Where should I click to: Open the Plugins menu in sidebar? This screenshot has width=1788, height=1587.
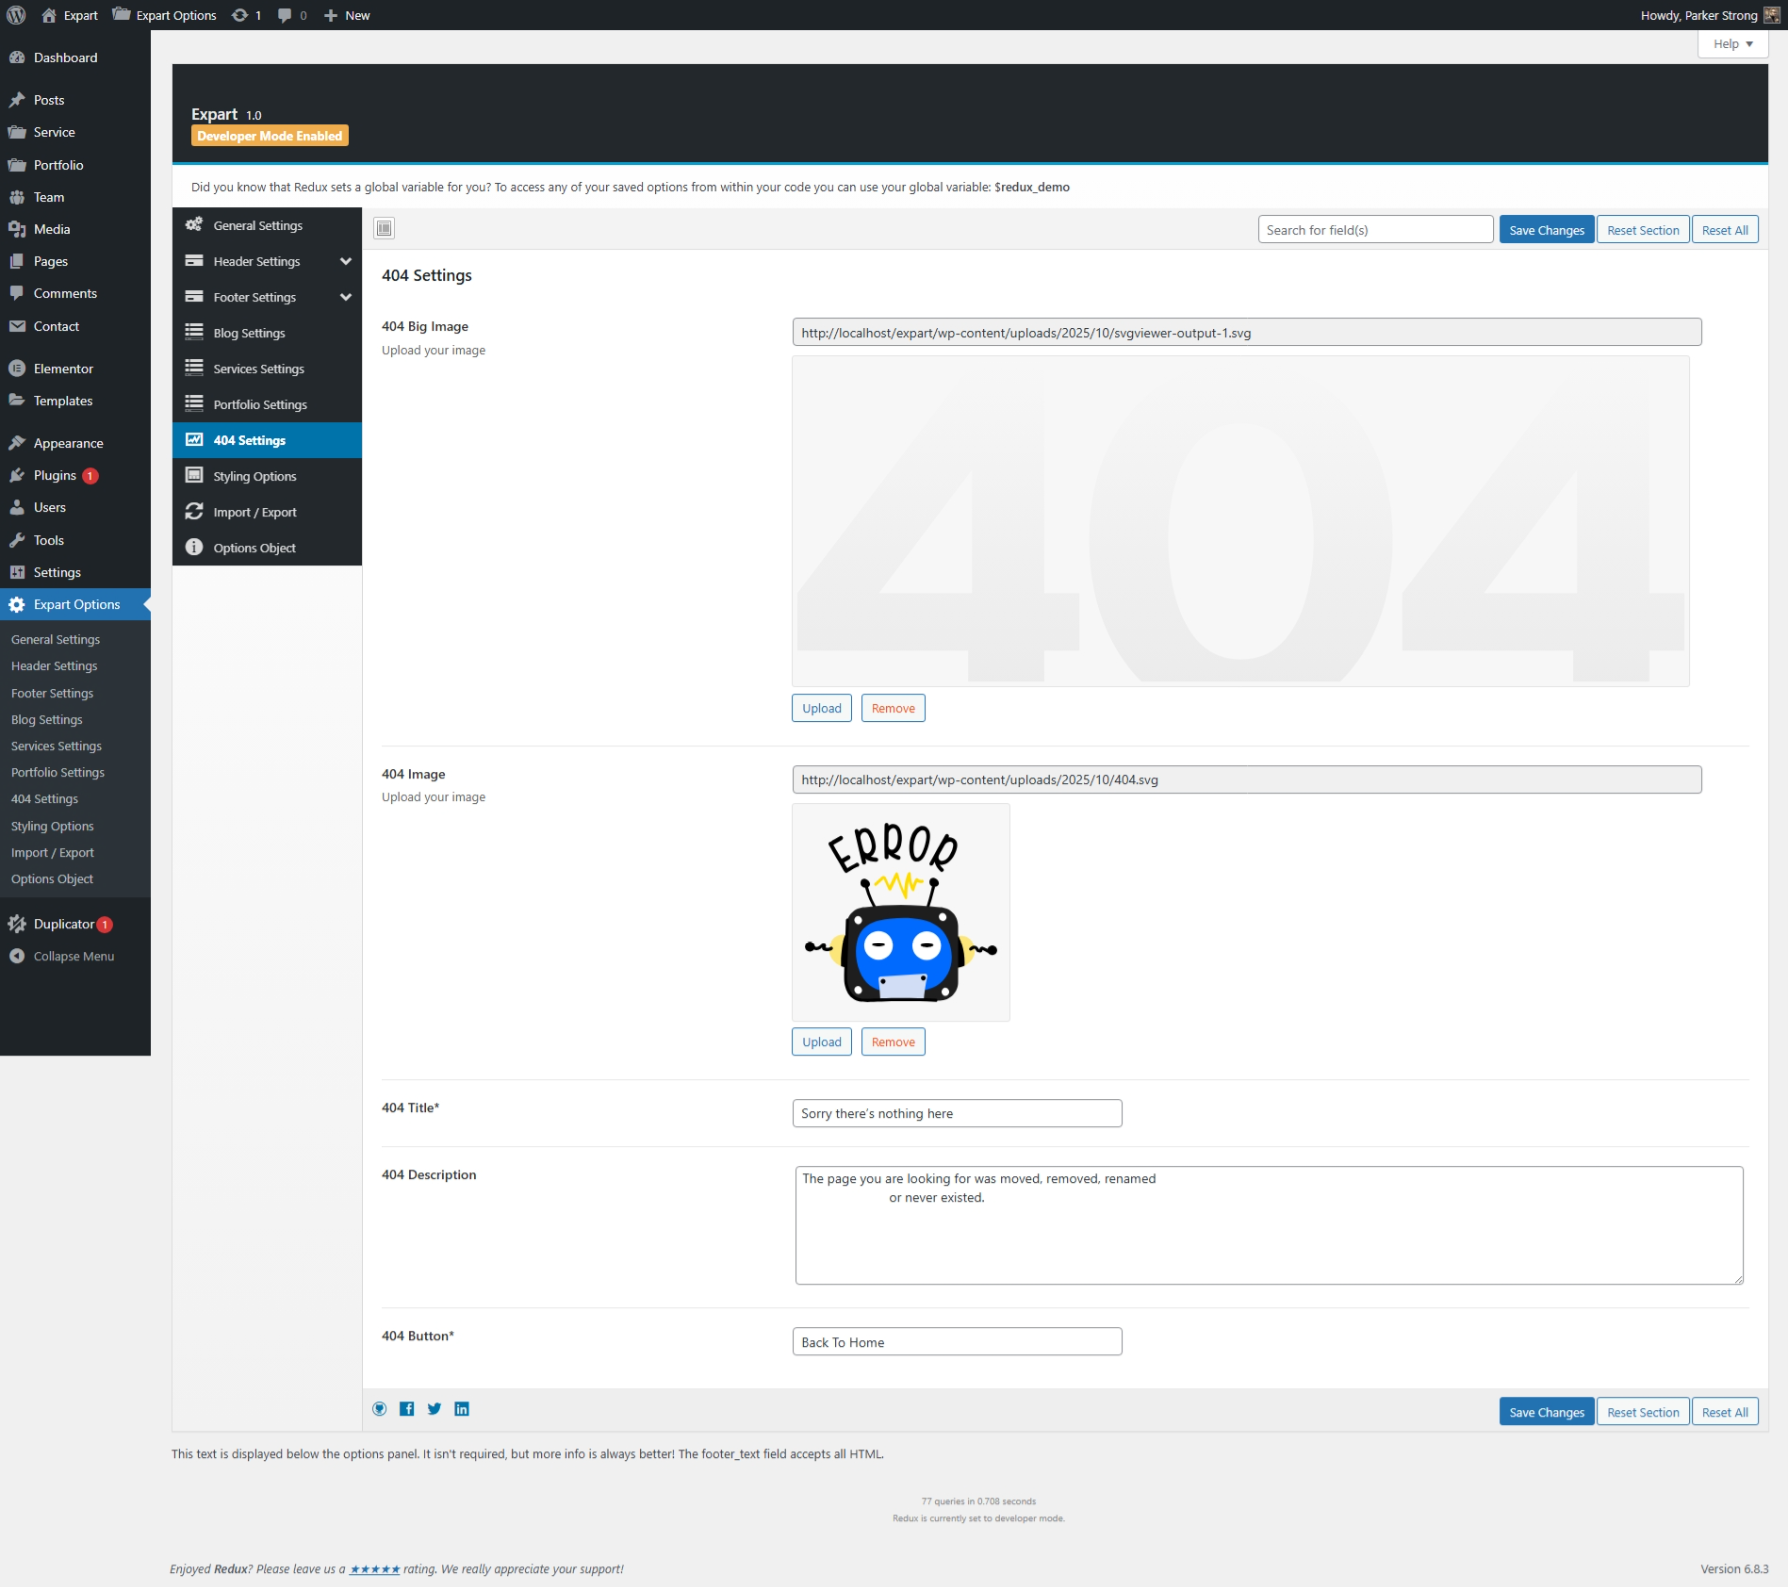click(x=55, y=476)
